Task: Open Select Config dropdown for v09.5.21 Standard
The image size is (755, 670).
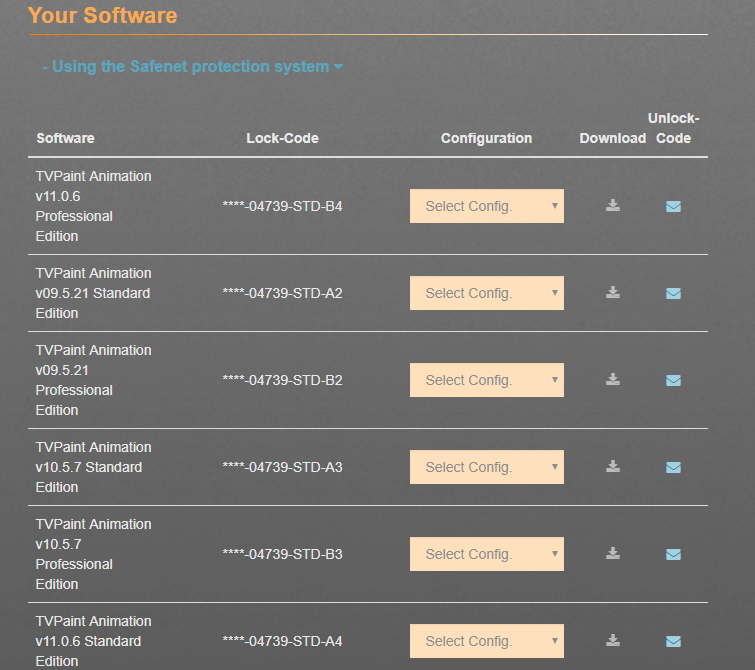Action: [x=487, y=293]
